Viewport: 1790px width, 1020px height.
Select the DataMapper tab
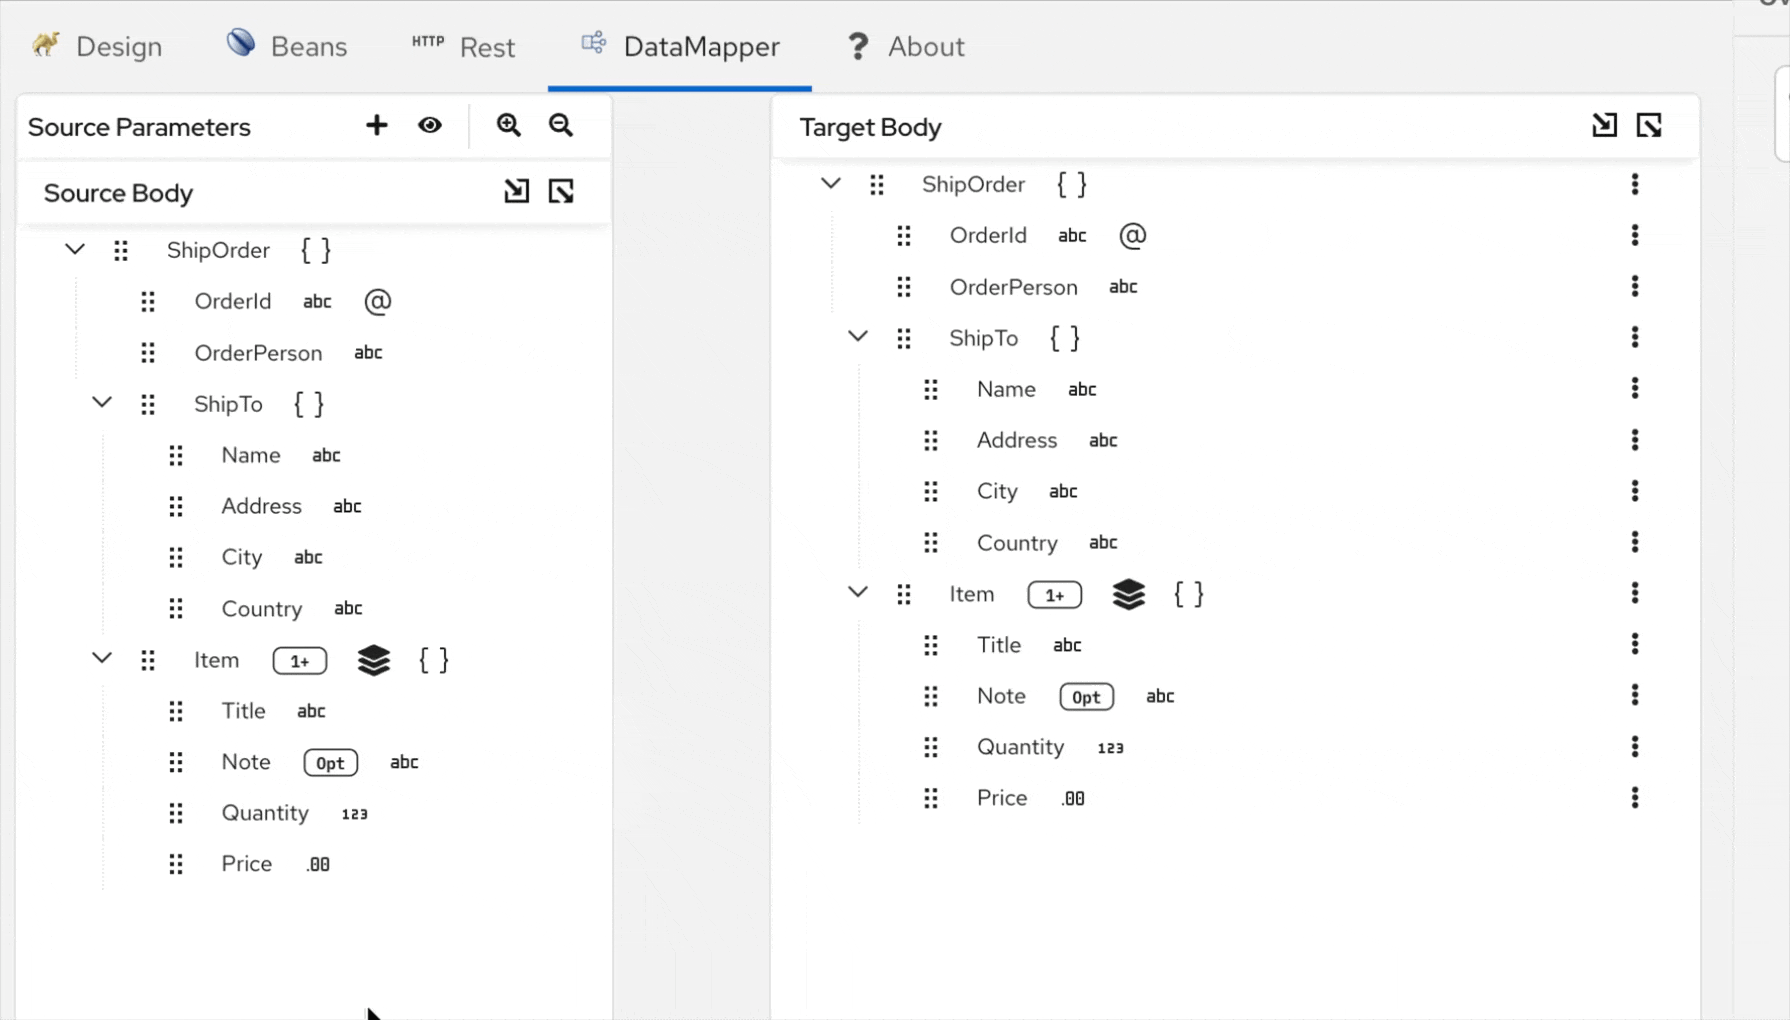[680, 46]
